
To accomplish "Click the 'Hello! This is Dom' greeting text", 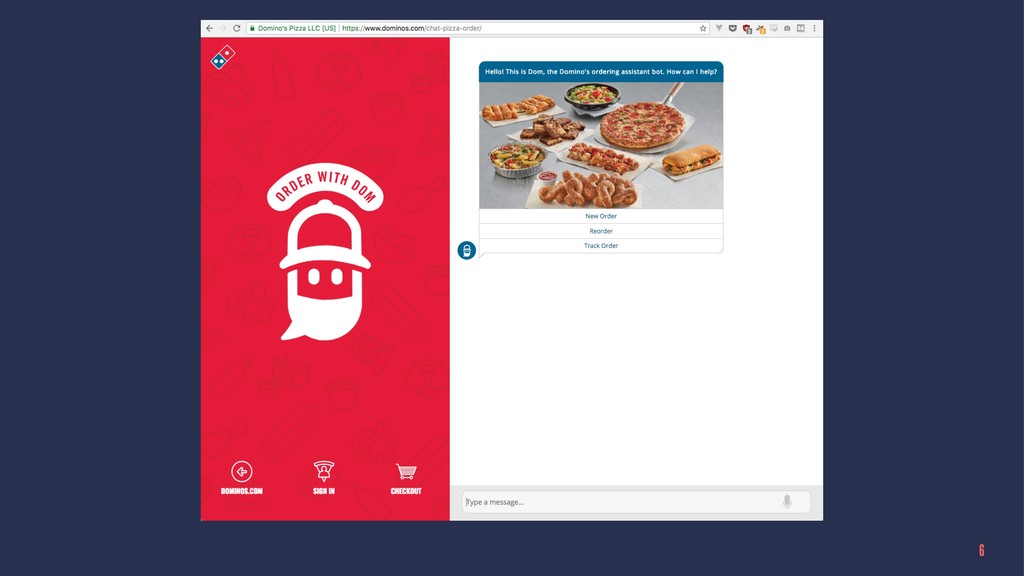I will 601,72.
